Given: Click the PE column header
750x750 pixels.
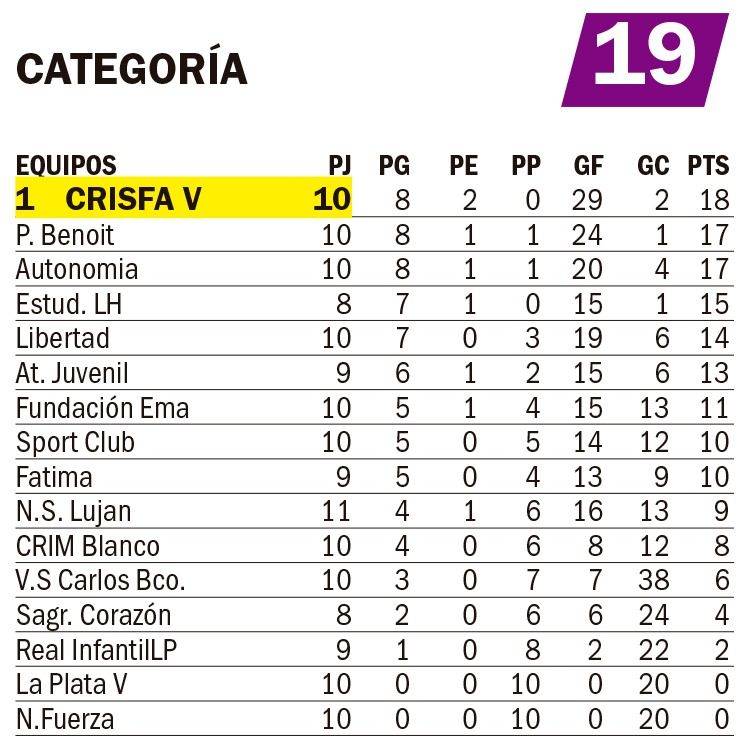Looking at the screenshot, I should click(x=463, y=165).
